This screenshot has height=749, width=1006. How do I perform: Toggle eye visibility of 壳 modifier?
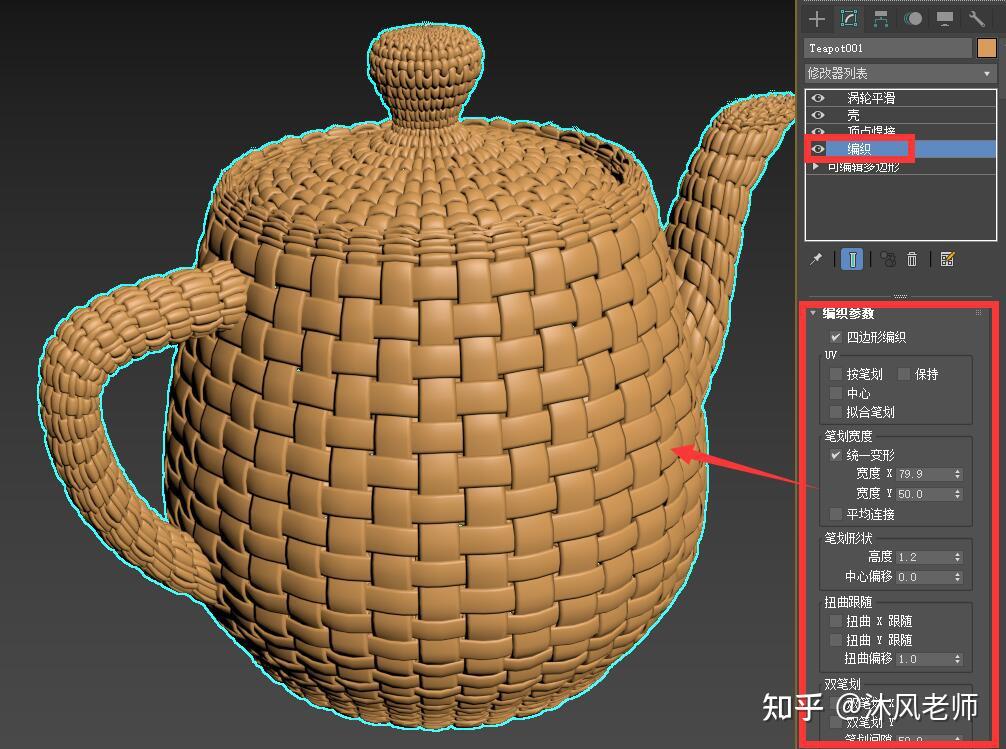point(818,115)
